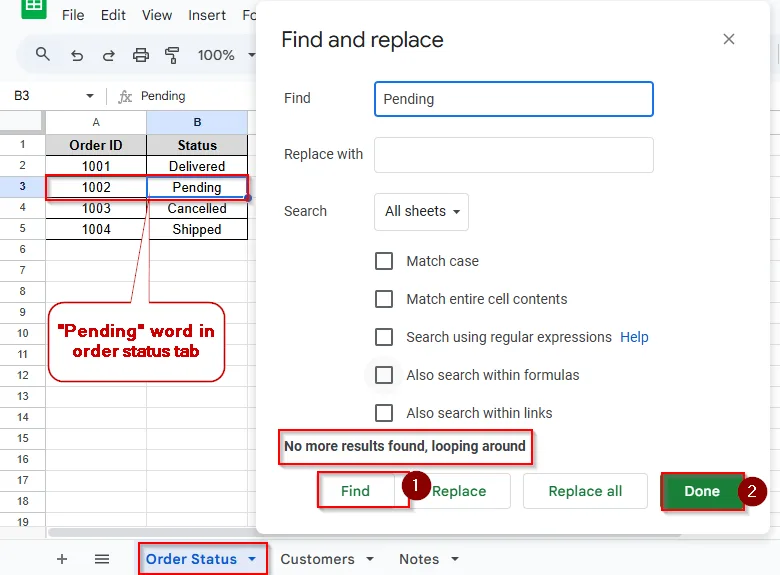Viewport: 780px width, 575px height.
Task: Open the all sheets list icon
Action: tap(102, 559)
